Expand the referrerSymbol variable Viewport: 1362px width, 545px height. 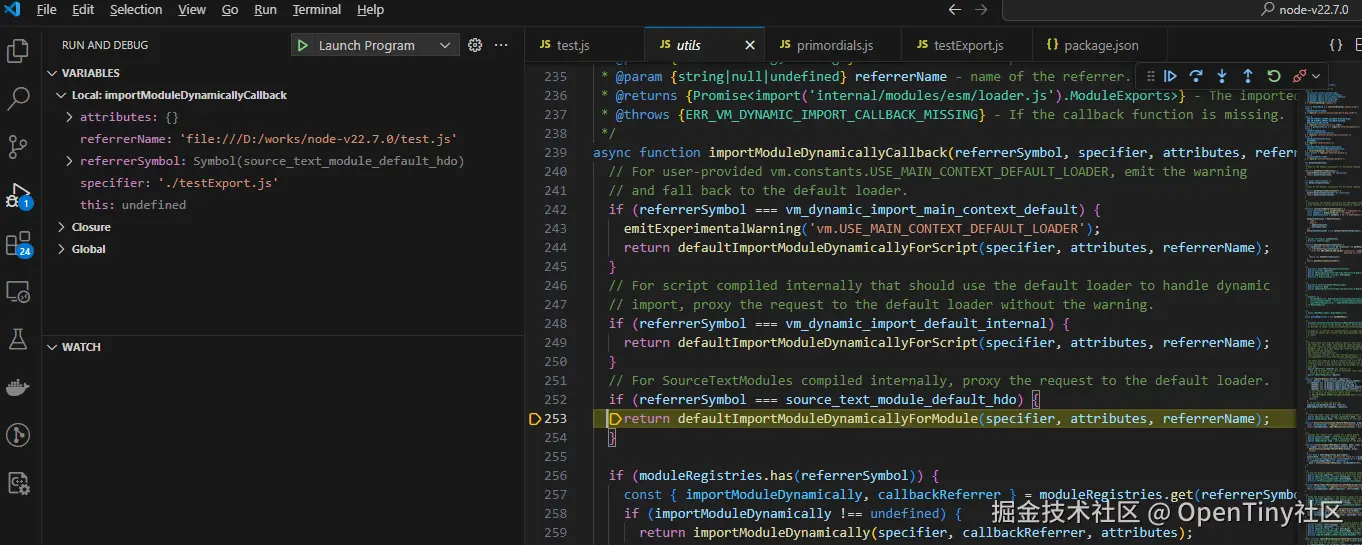point(69,161)
